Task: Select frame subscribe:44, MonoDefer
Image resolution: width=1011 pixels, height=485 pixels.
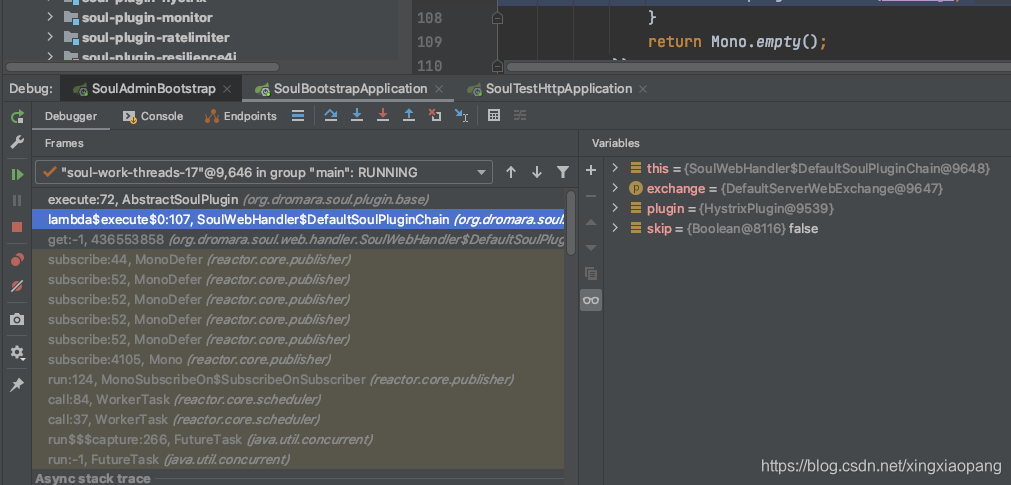Action: [x=298, y=259]
